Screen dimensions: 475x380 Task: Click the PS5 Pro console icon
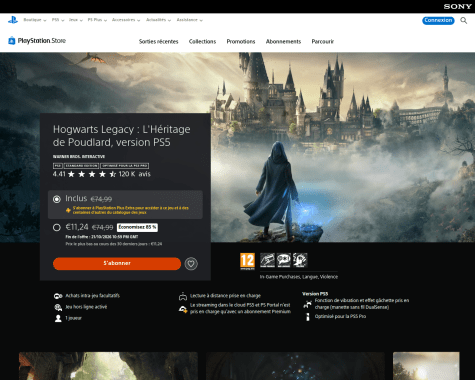[x=308, y=317]
